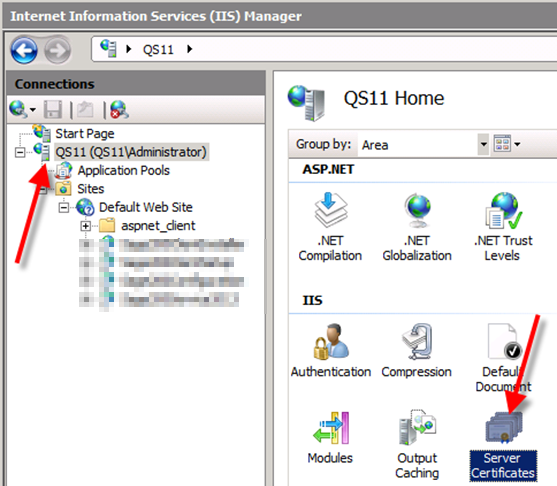This screenshot has height=486, width=557.
Task: Open the Modules feature
Action: [x=330, y=438]
